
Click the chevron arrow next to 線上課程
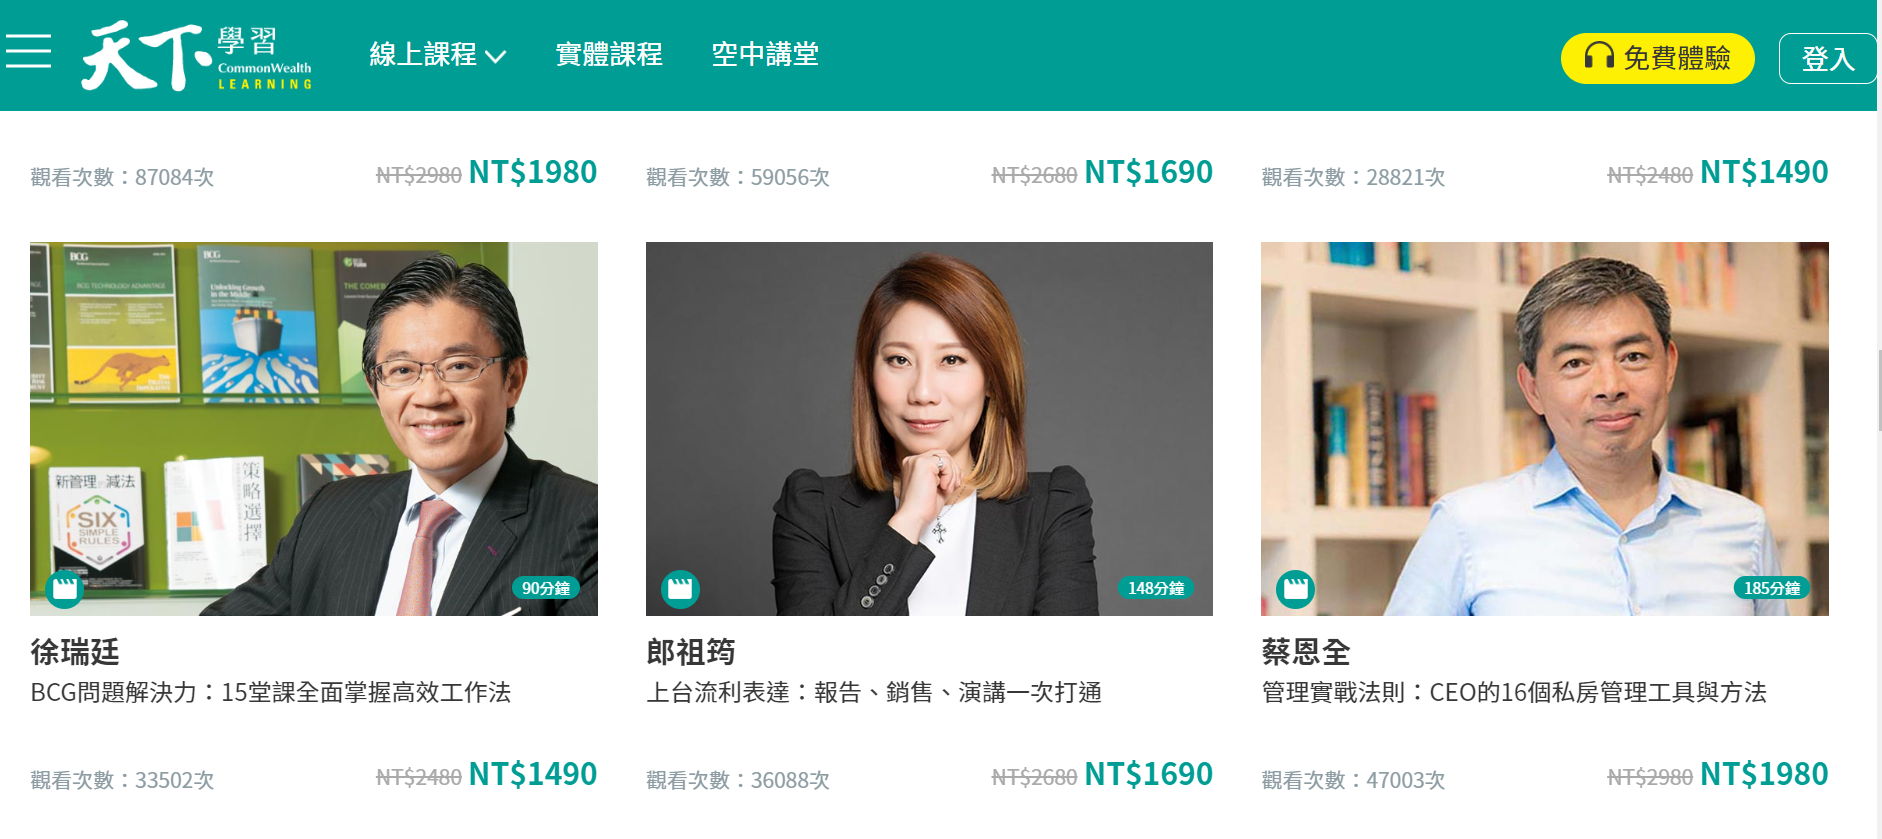(x=495, y=57)
